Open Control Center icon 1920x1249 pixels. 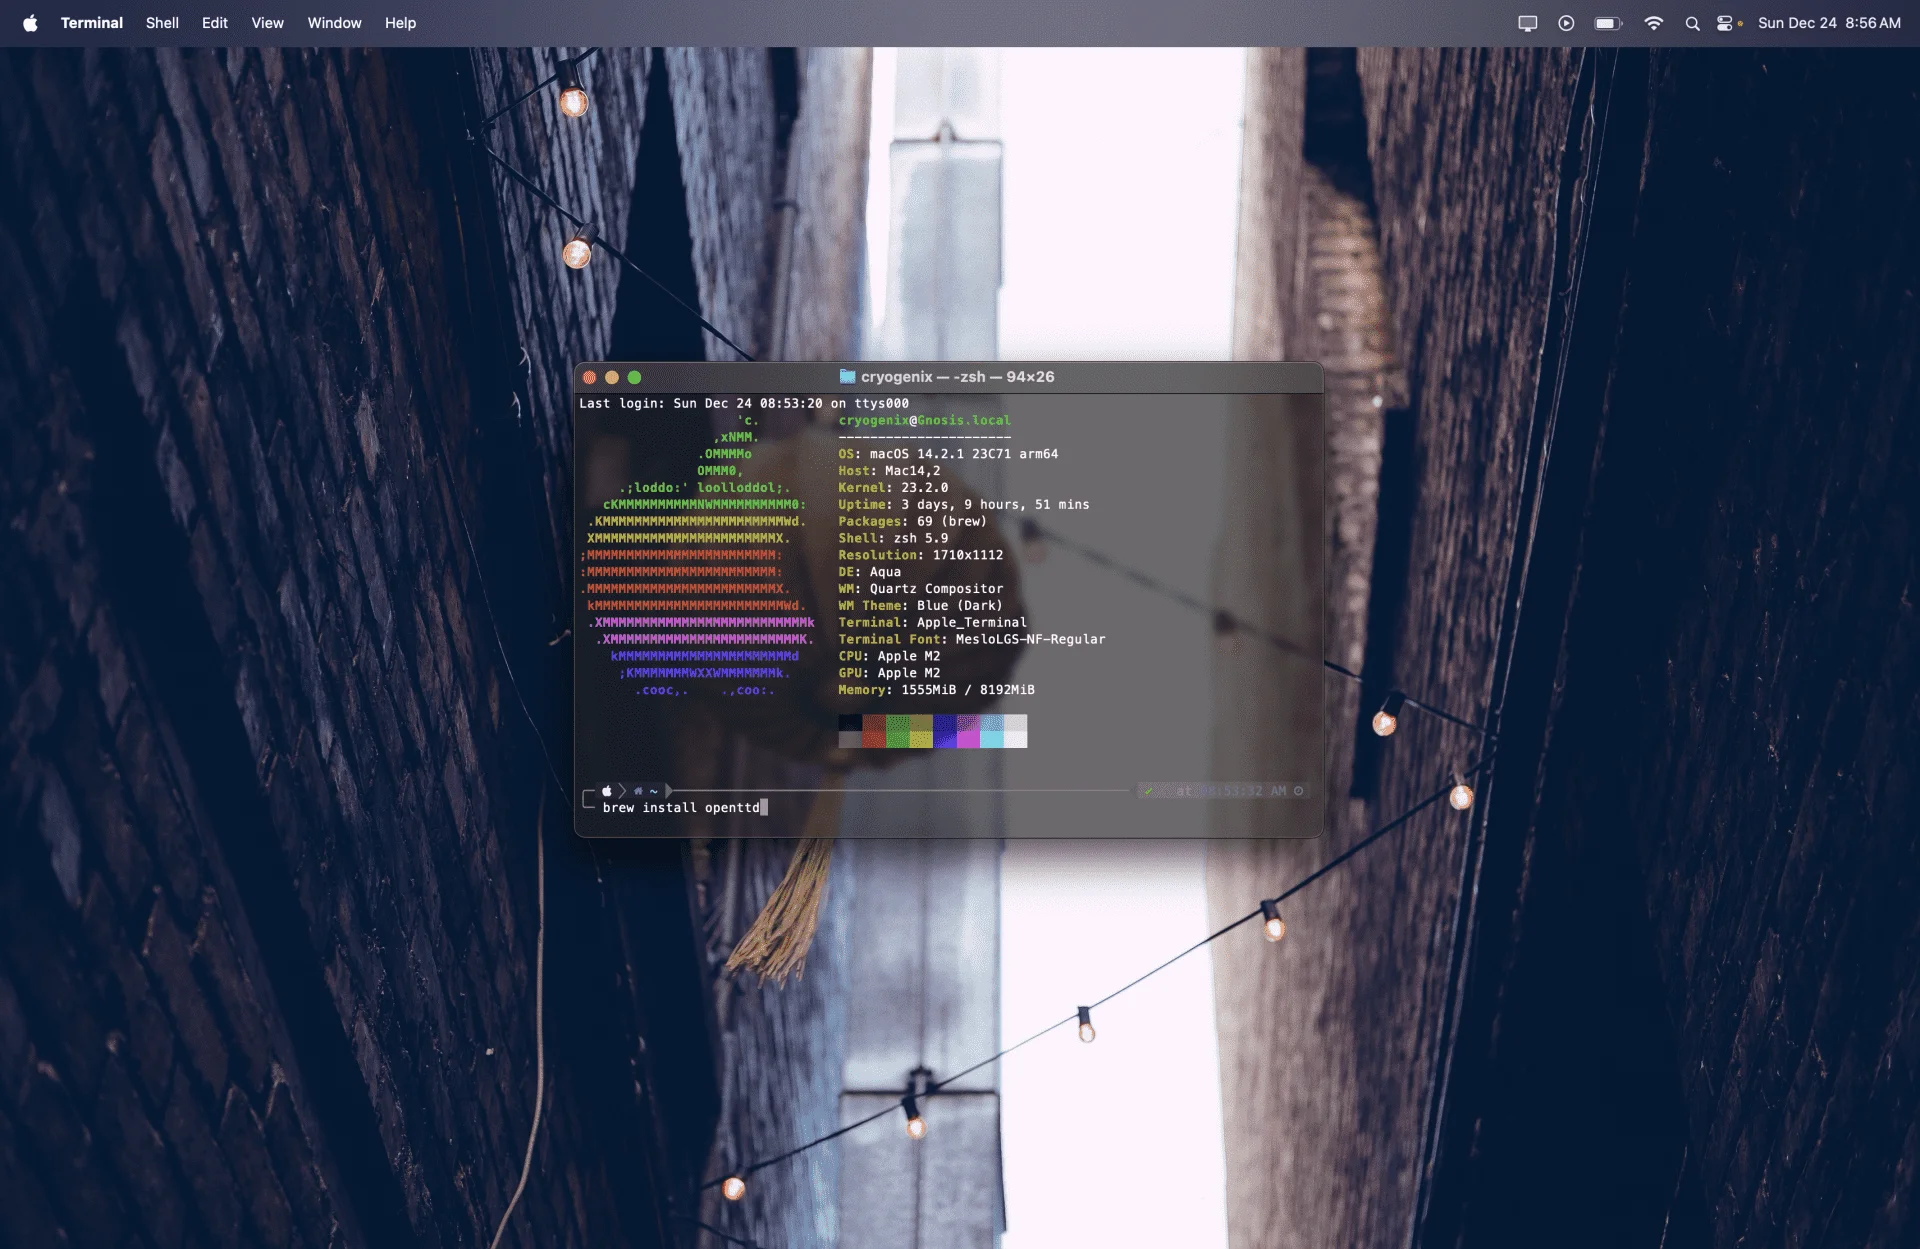pos(1725,23)
